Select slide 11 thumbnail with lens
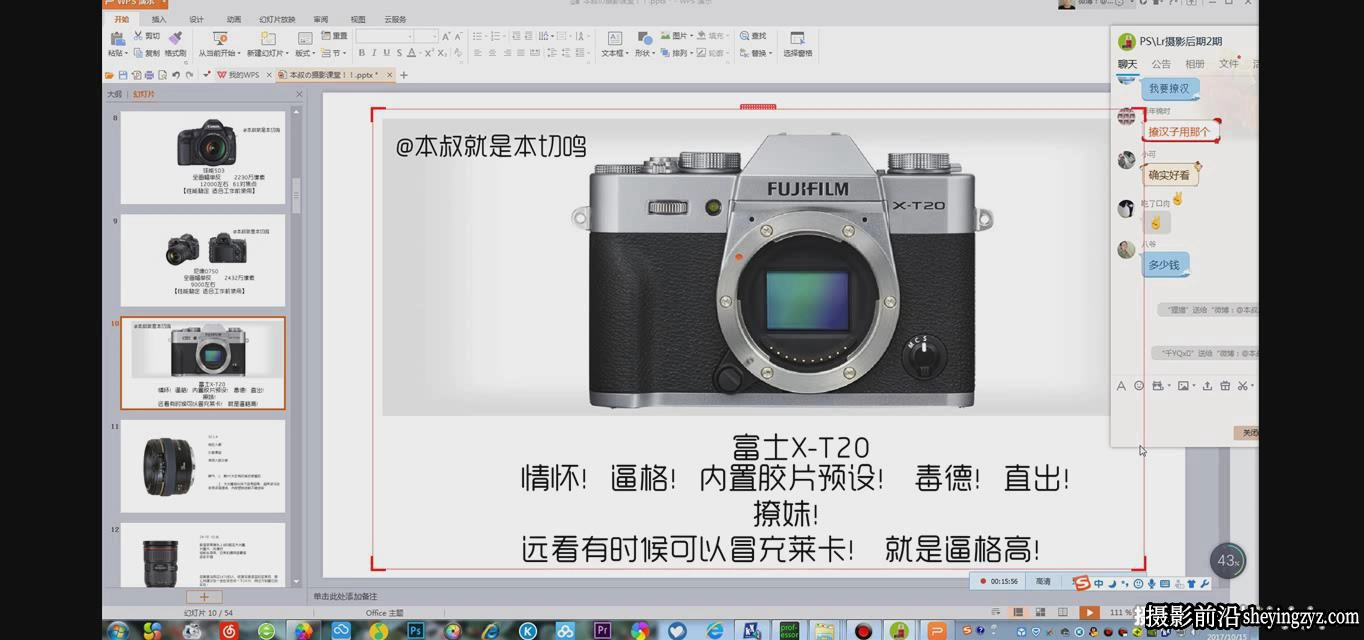Screen dimensions: 1364x640 tap(203, 466)
